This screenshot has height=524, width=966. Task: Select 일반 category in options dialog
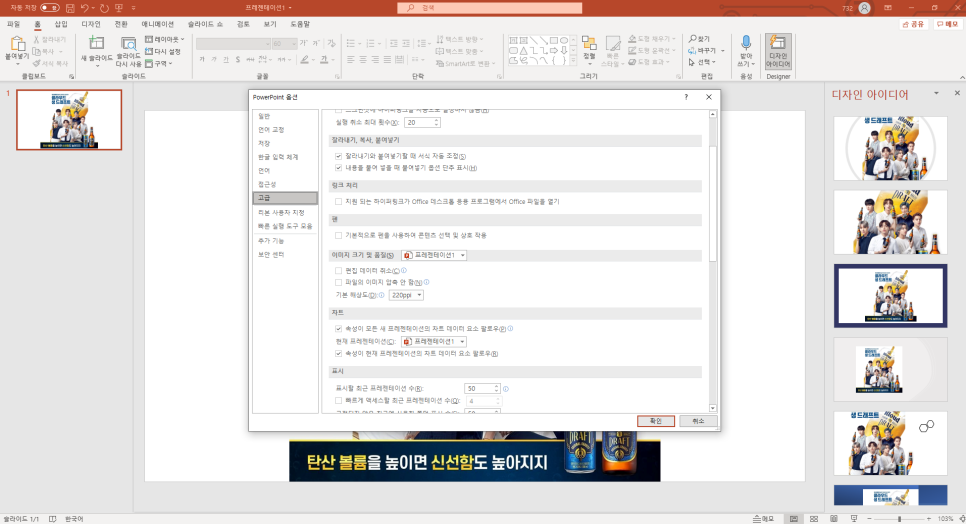click(285, 116)
